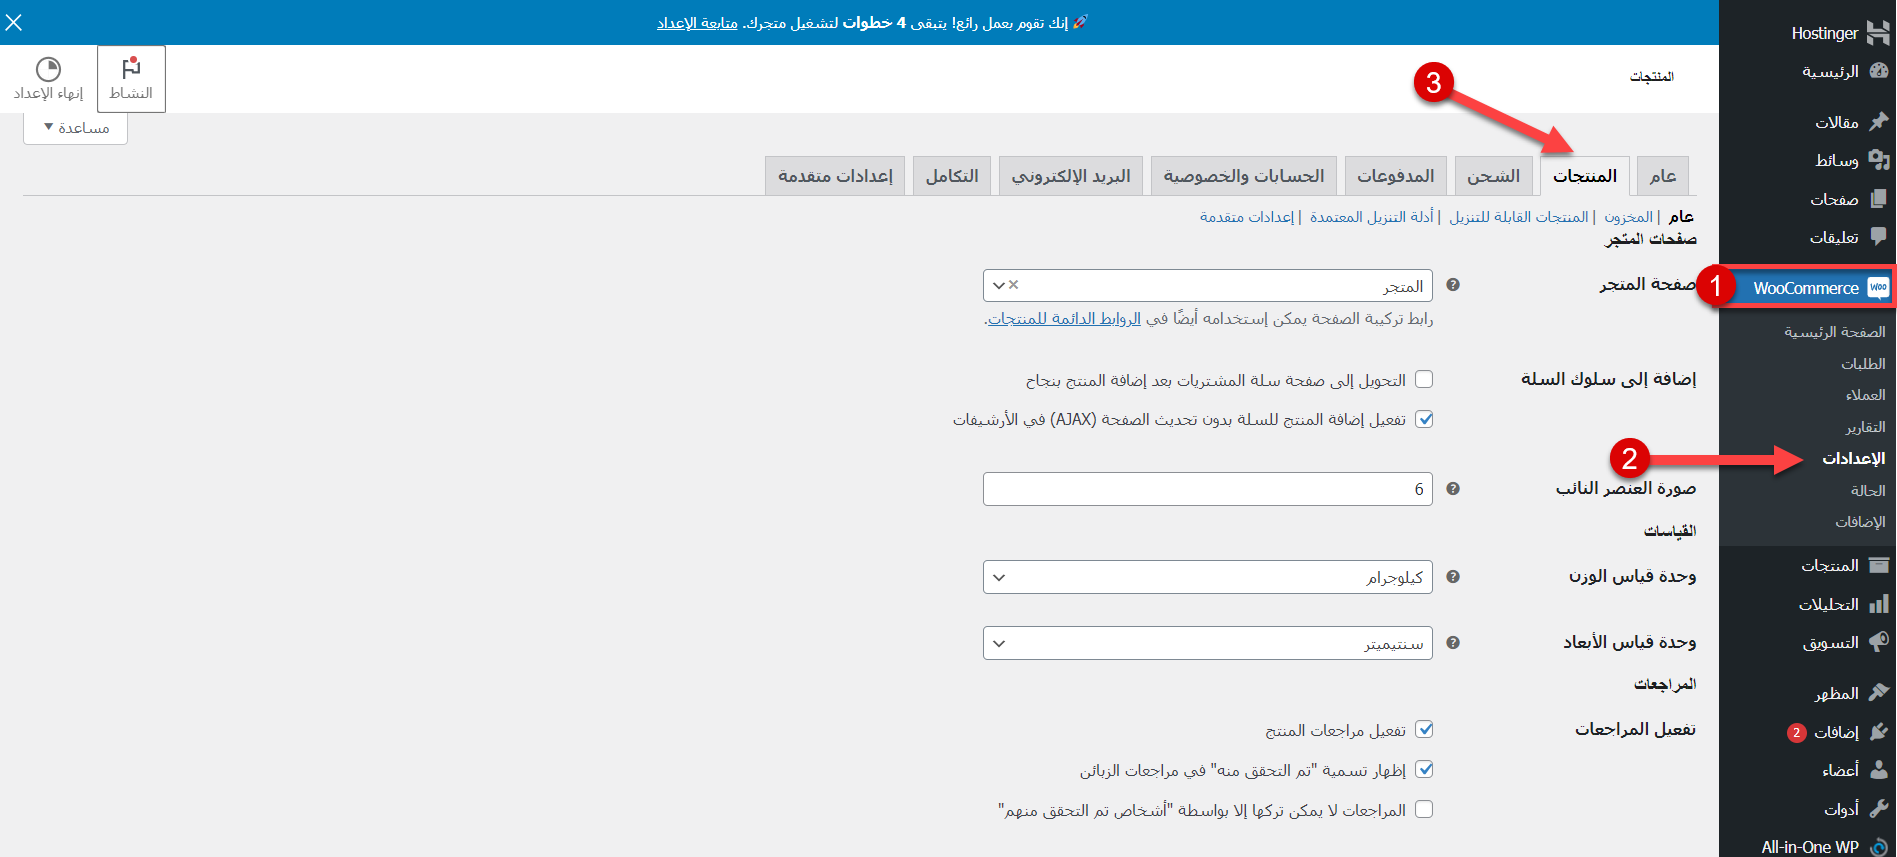Click the تعليقات comments bubble icon
The width and height of the screenshot is (1897, 857).
pyautogui.click(x=1878, y=237)
